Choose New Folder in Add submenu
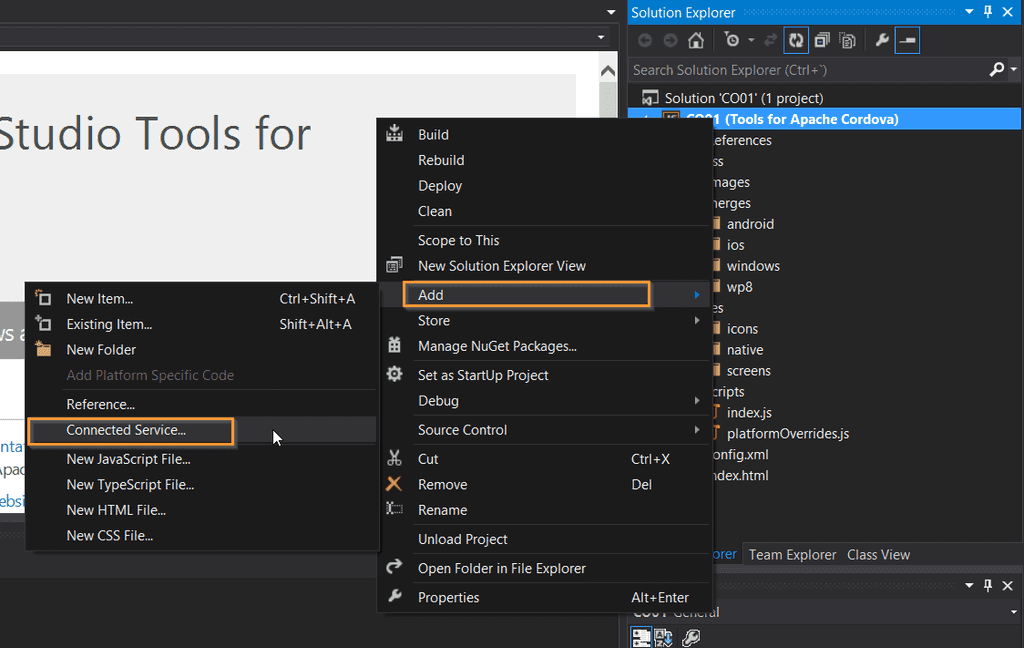 [202, 349]
